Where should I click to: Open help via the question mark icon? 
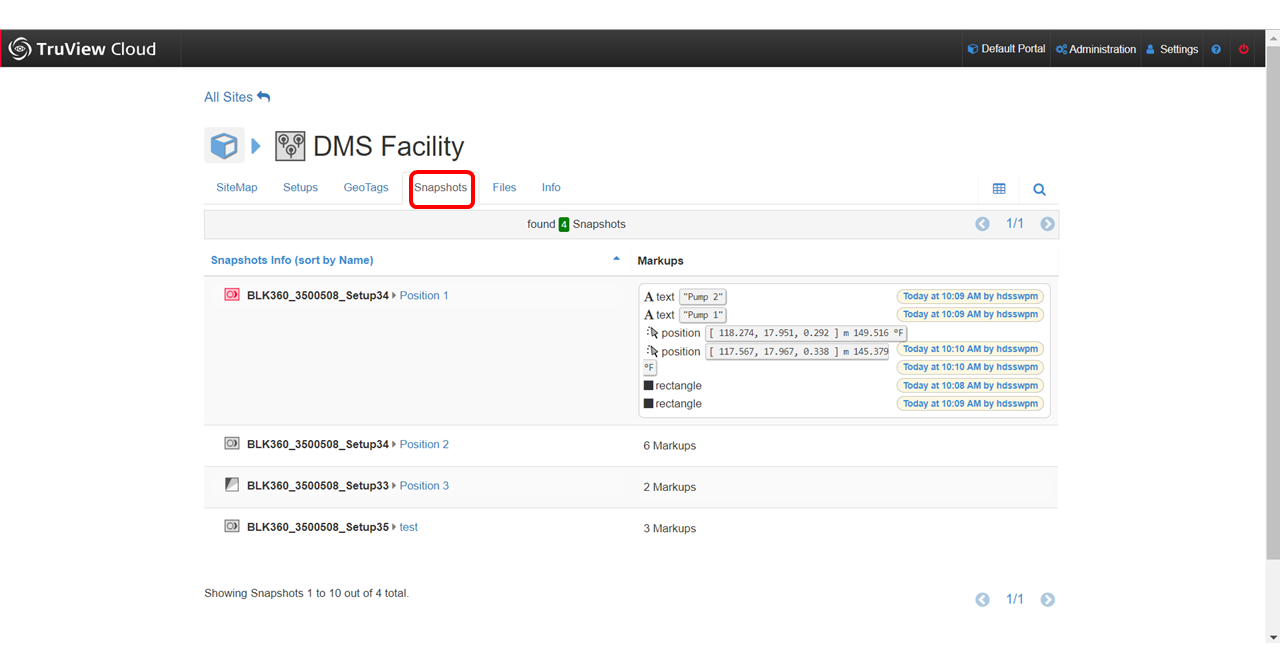[1216, 49]
